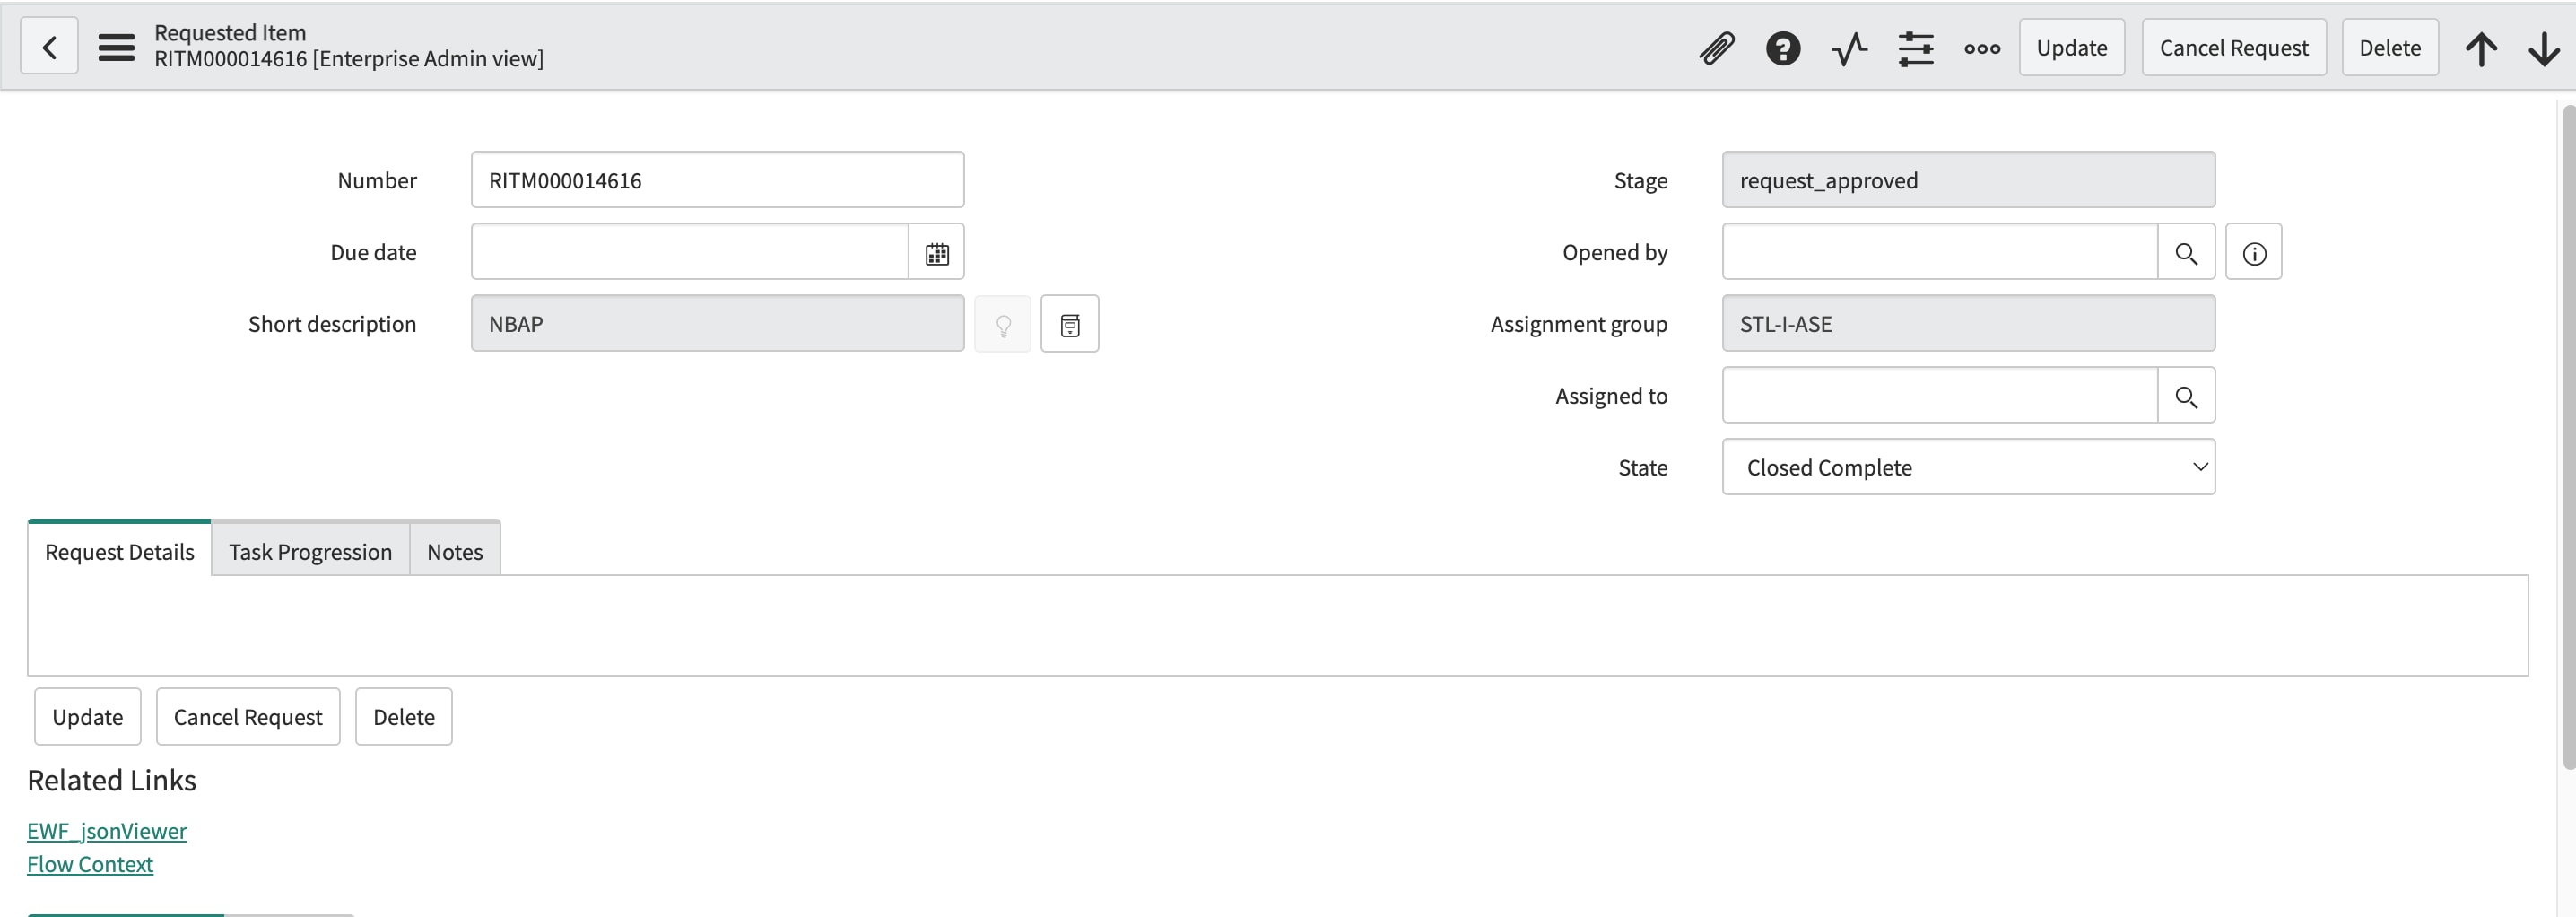Look up Assigned to using magnifier icon

[2186, 396]
